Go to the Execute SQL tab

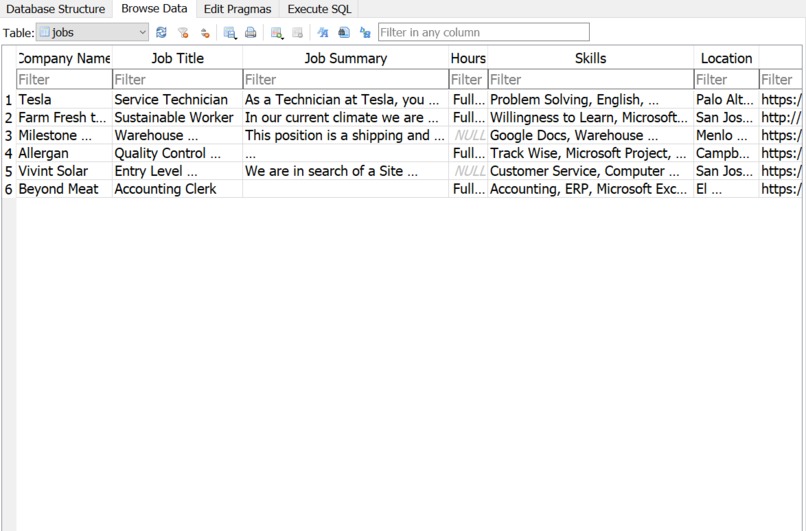(319, 9)
